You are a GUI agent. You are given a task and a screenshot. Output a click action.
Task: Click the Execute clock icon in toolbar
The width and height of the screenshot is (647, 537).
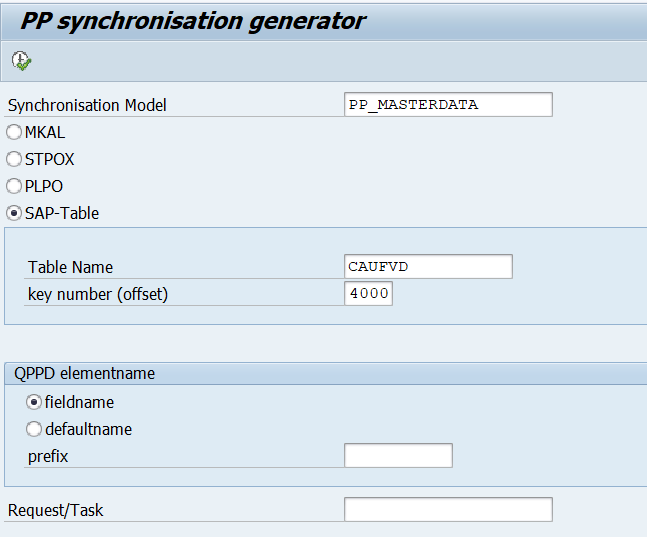(21, 61)
